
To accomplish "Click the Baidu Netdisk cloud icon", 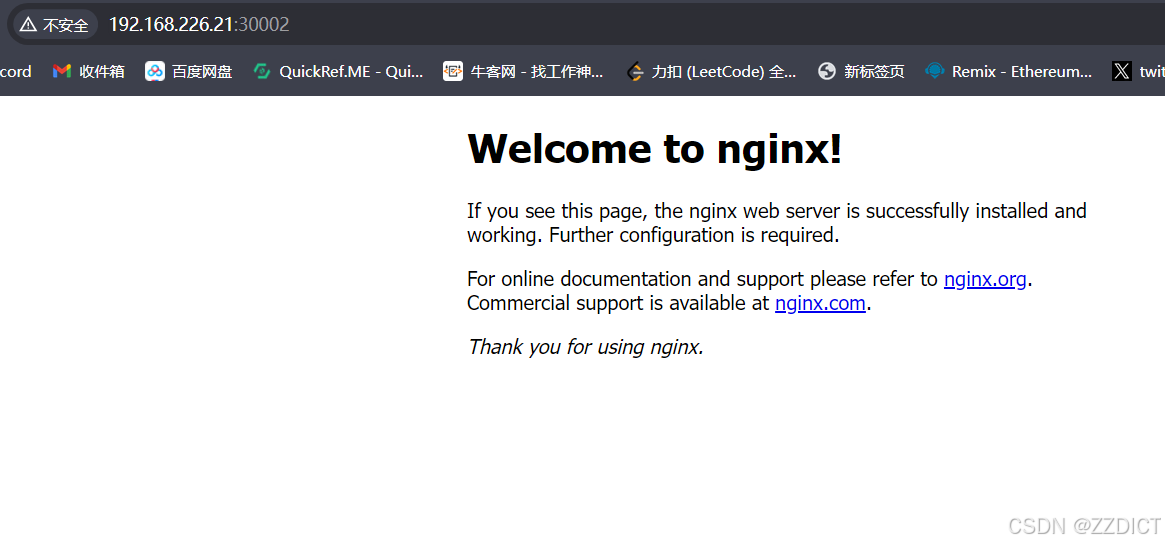I will pyautogui.click(x=155, y=71).
